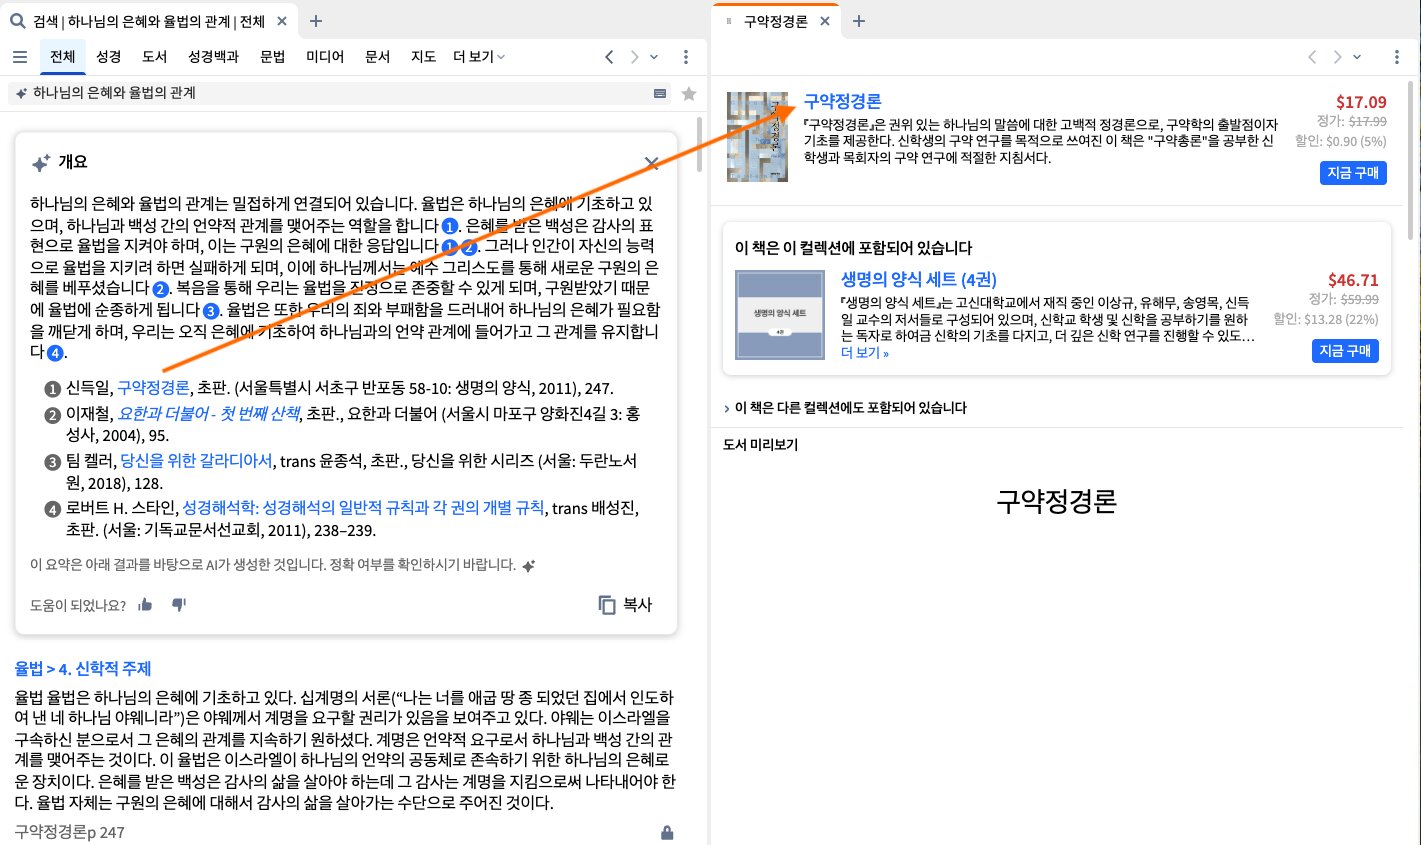The height and width of the screenshot is (845, 1421).
Task: Click footnote marker 3 in the summary
Action: (211, 311)
